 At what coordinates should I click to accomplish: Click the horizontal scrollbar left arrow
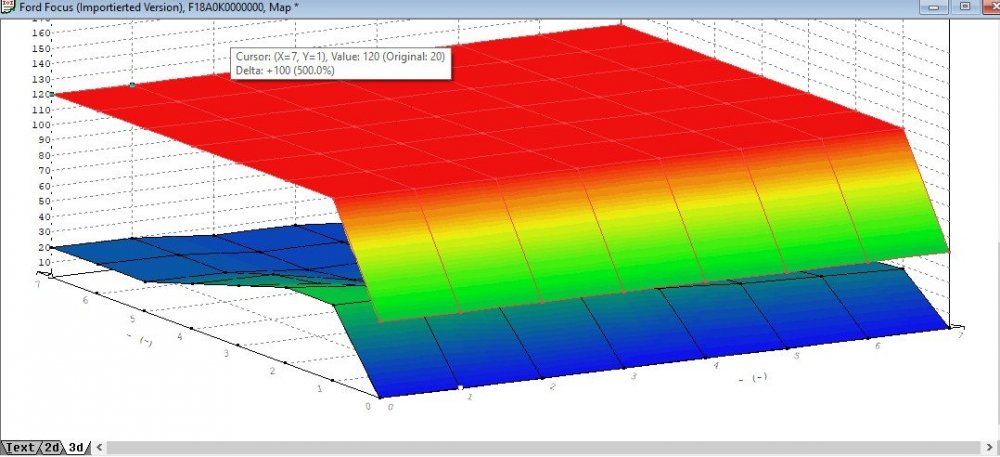pyautogui.click(x=99, y=447)
